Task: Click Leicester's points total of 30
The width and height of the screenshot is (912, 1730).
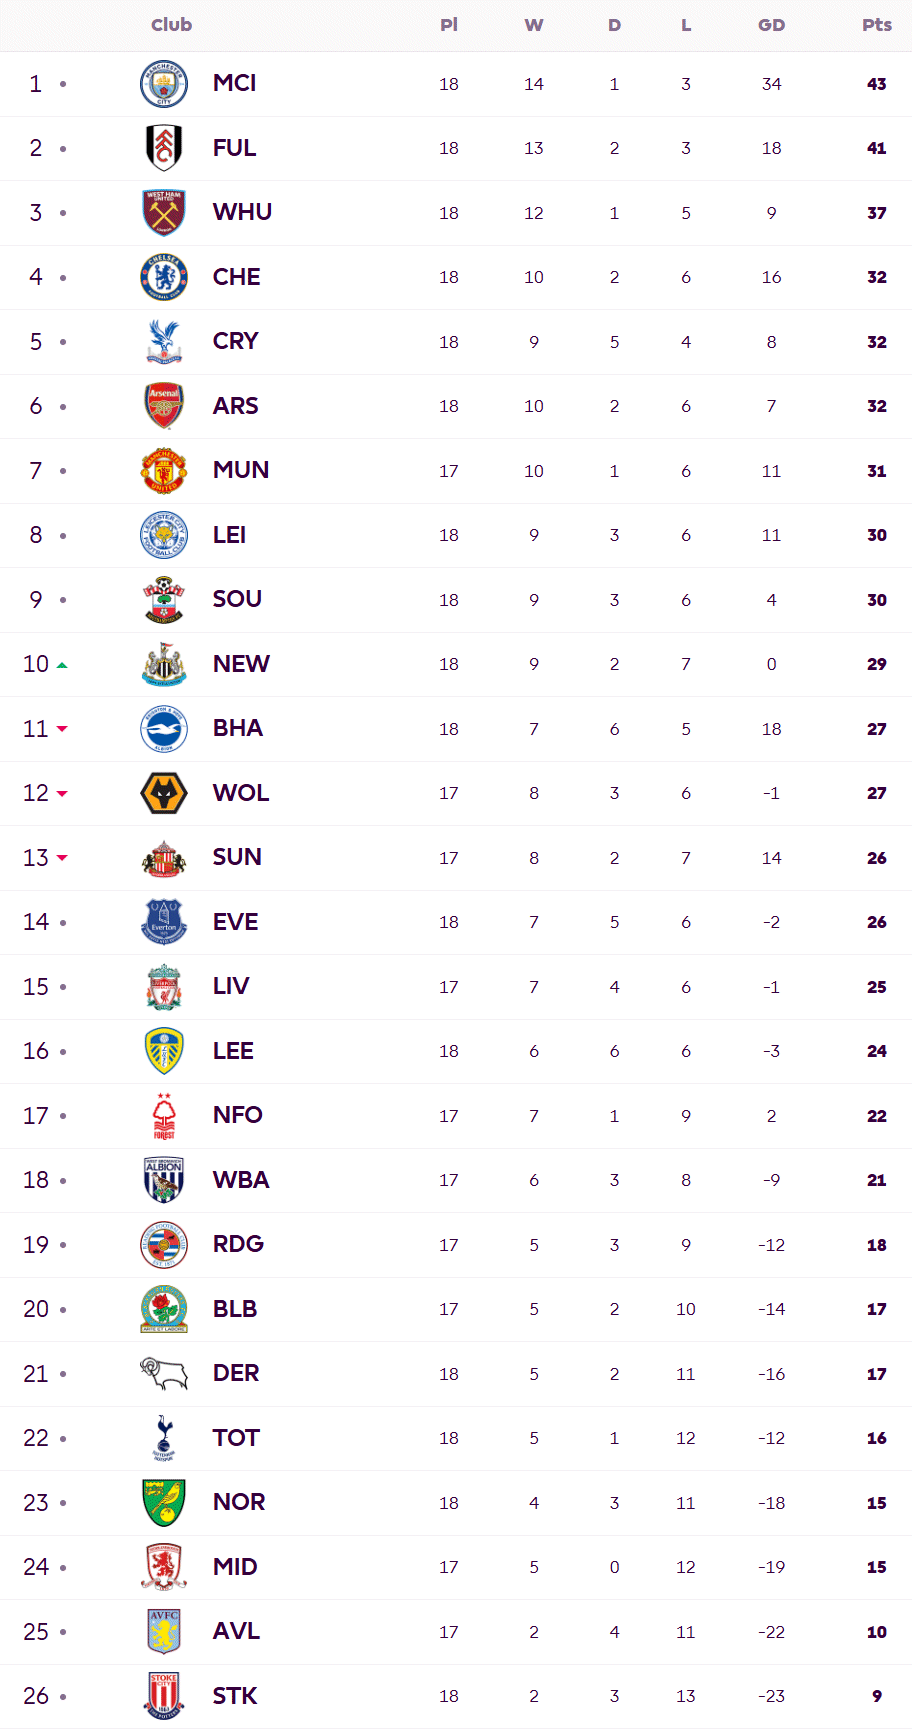Action: tap(876, 535)
